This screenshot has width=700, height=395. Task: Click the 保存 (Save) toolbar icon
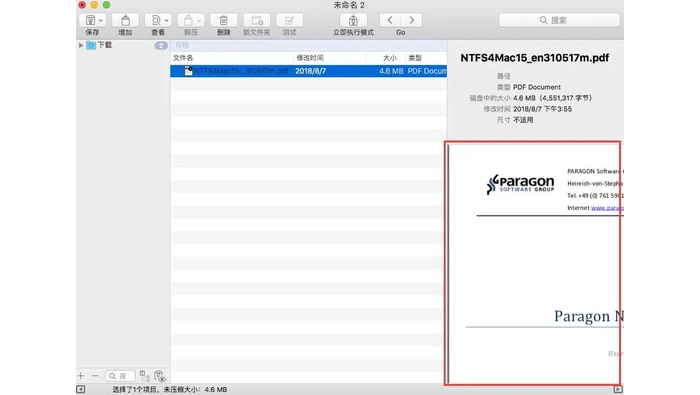[x=91, y=21]
